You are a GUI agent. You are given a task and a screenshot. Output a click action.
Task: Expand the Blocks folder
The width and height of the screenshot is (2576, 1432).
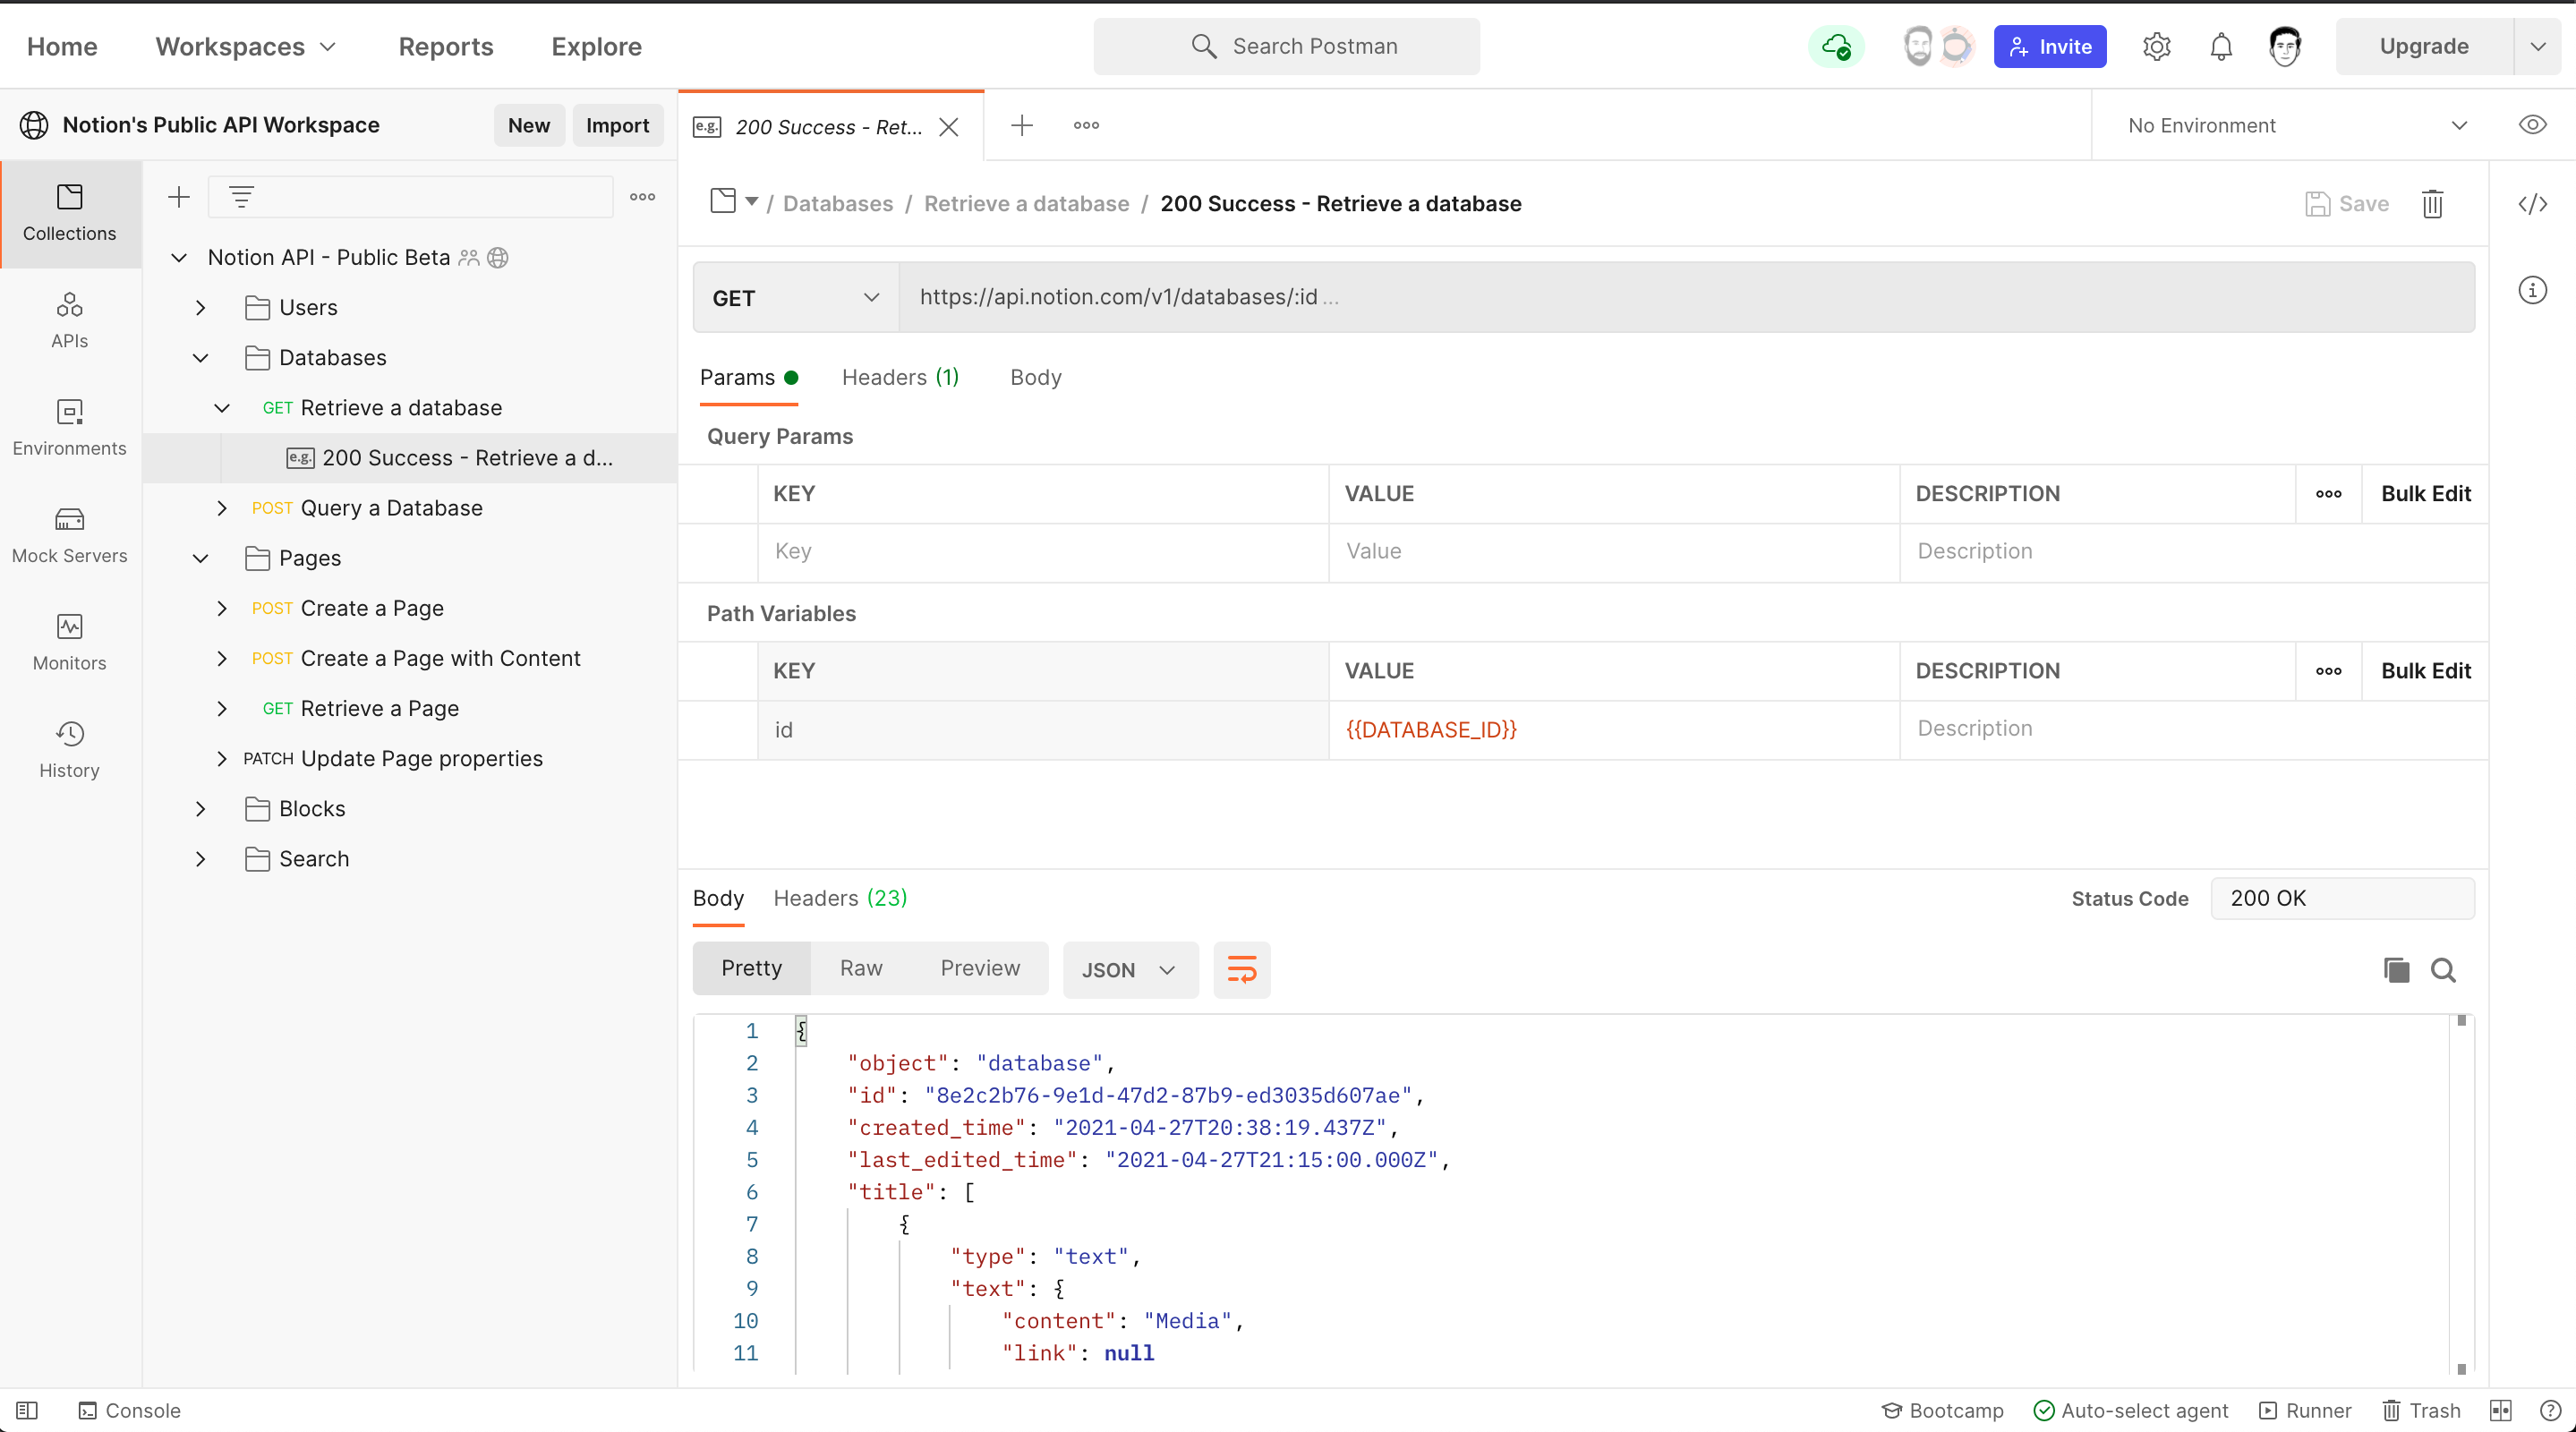[x=201, y=809]
